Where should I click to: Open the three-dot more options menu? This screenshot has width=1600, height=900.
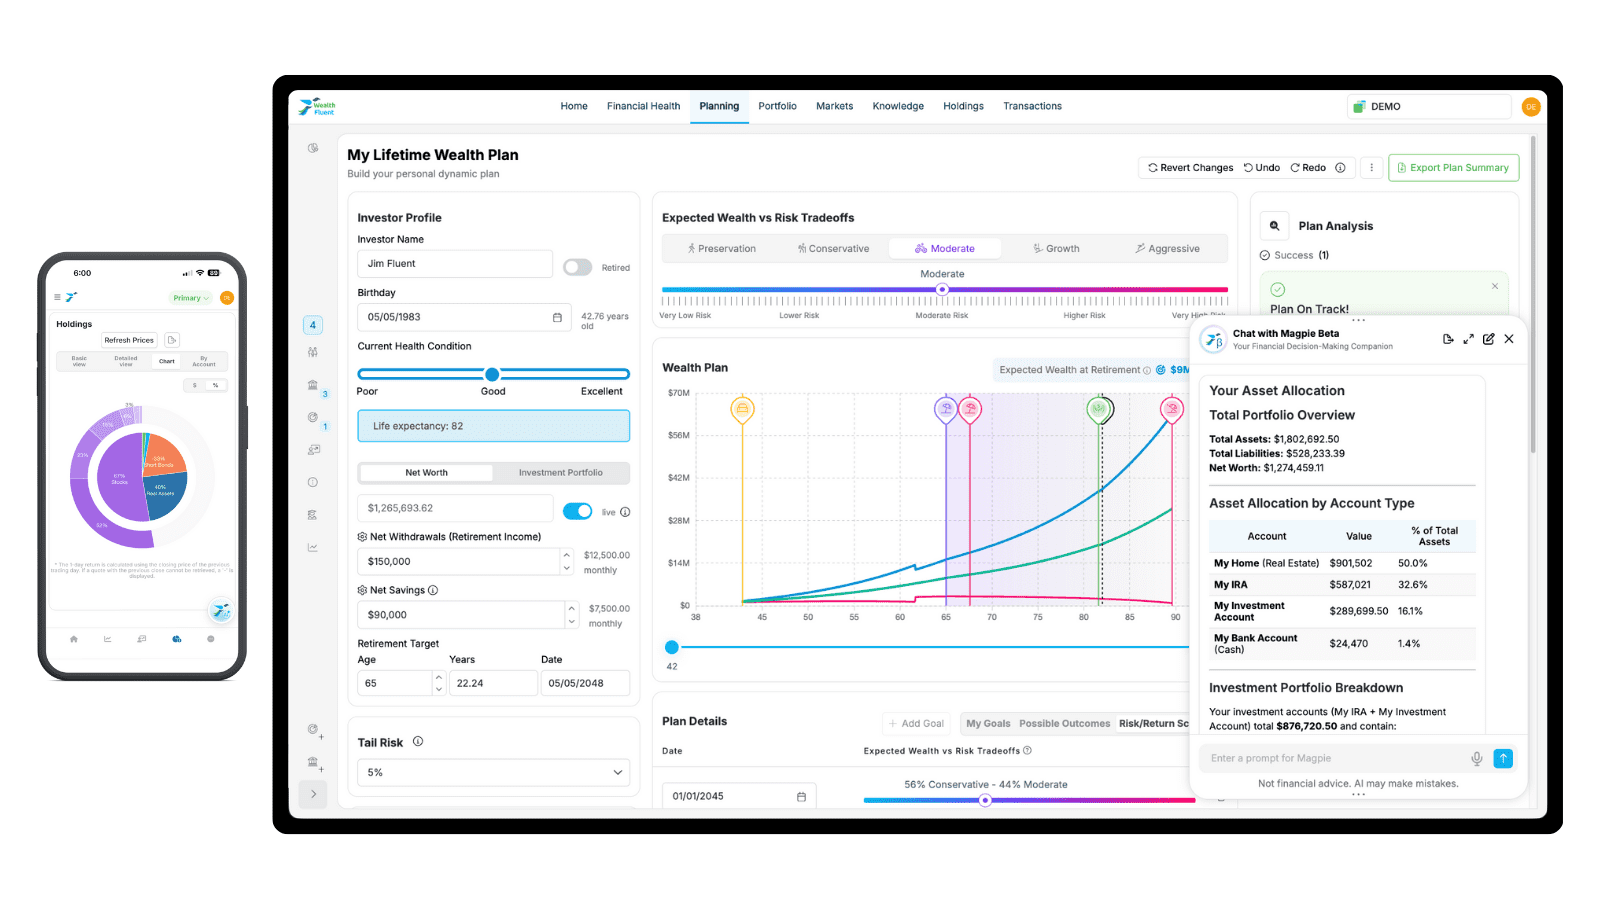click(1371, 168)
